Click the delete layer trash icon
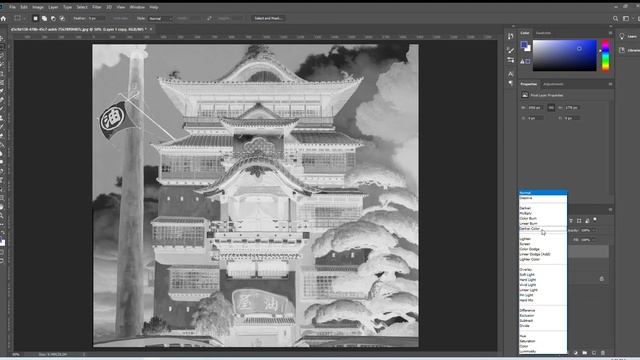 (603, 353)
